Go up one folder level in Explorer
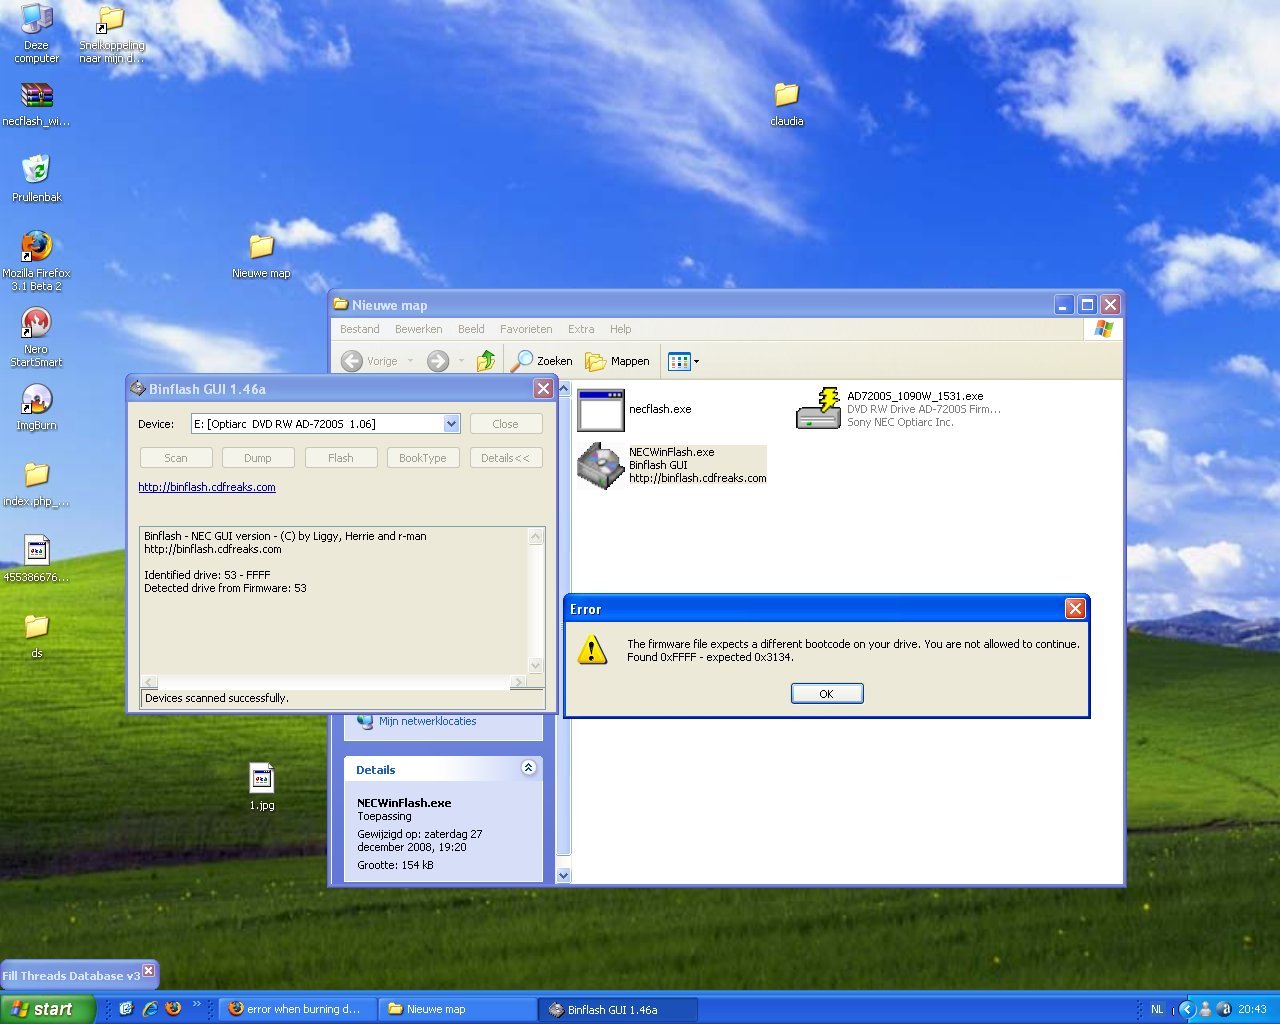 point(486,361)
